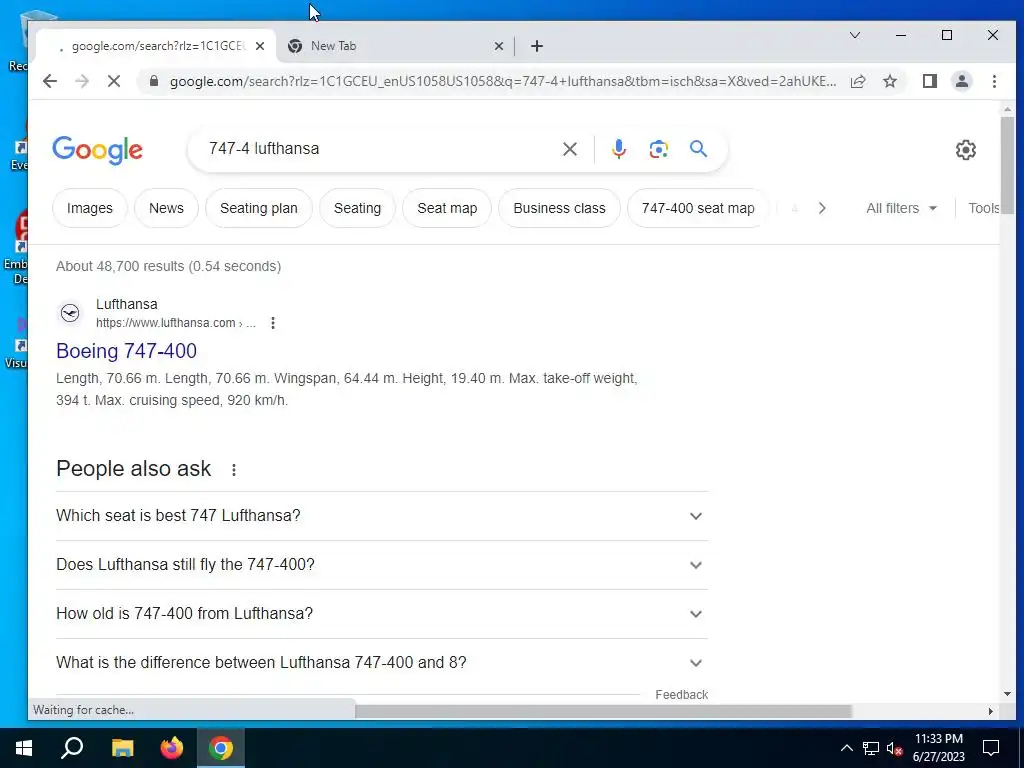Open Chrome's three-dot menu
Screen dimensions: 1024x768
pyautogui.click(x=994, y=81)
